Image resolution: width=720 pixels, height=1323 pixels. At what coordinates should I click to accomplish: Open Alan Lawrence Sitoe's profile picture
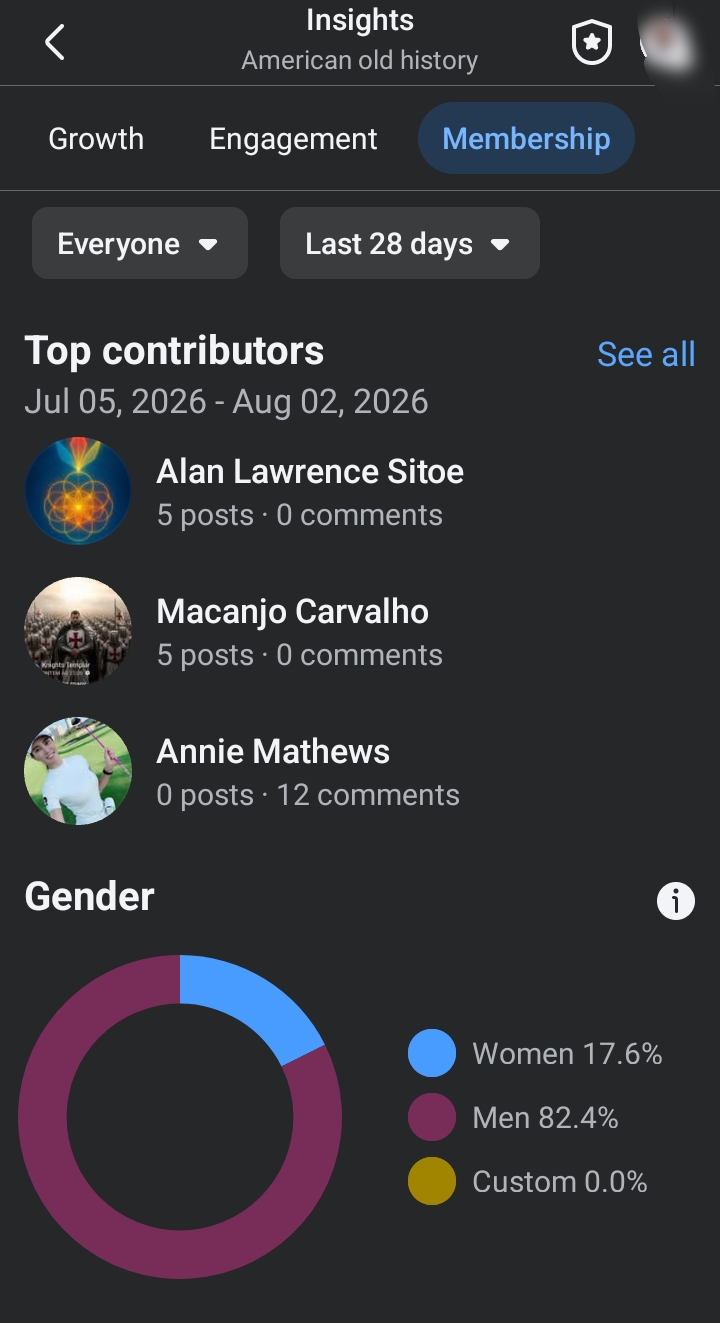point(78,491)
